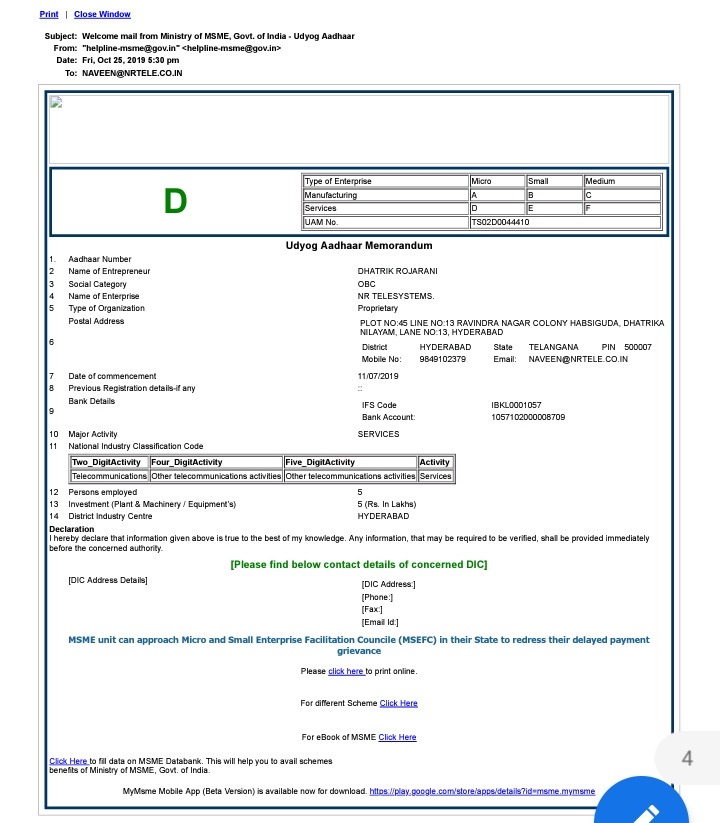
Task: Open Click Here link for different Scheme
Action: [x=398, y=704]
